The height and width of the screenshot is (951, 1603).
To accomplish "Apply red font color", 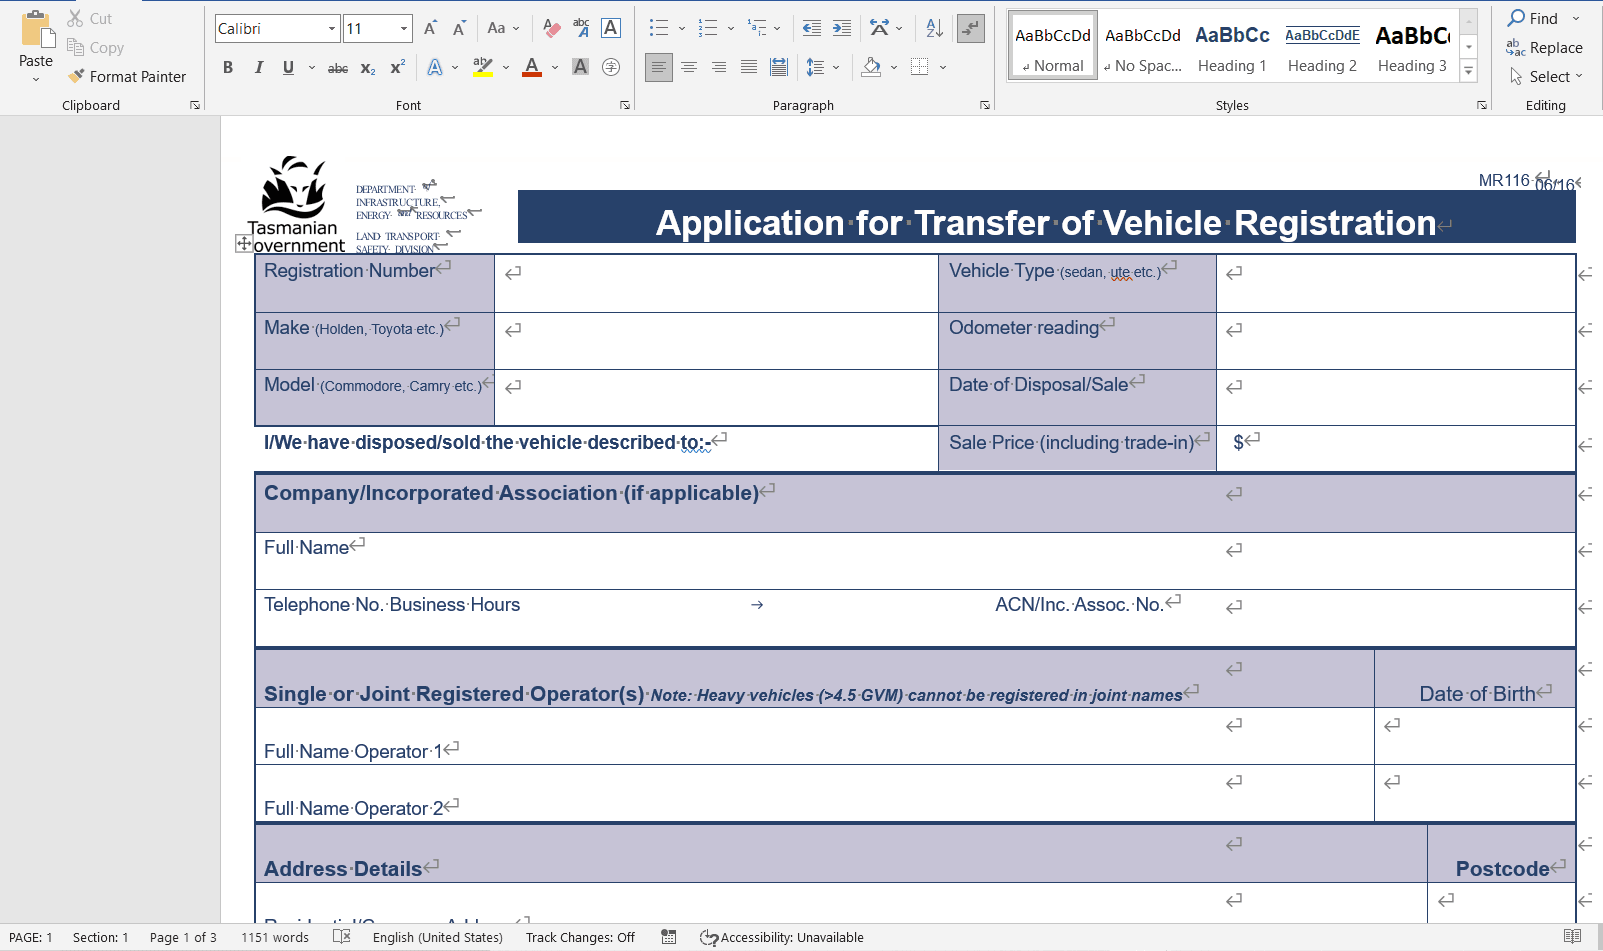I will (x=532, y=67).
